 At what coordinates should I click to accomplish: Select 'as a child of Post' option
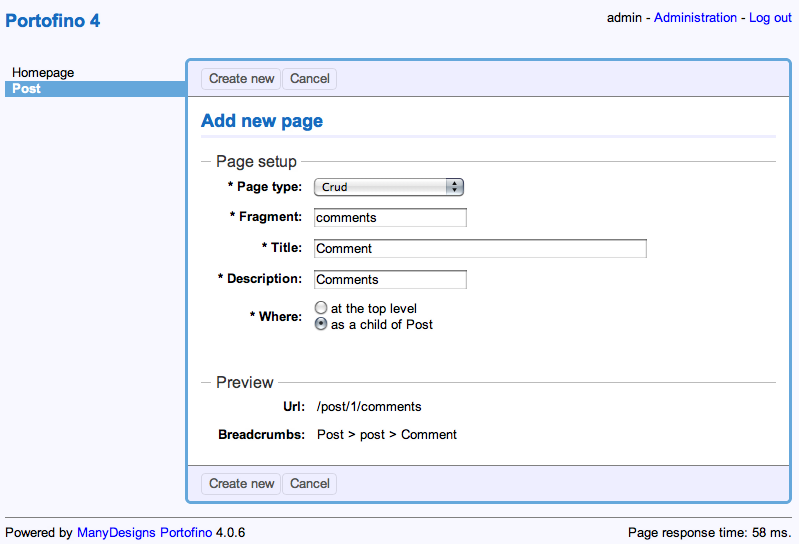(x=321, y=324)
